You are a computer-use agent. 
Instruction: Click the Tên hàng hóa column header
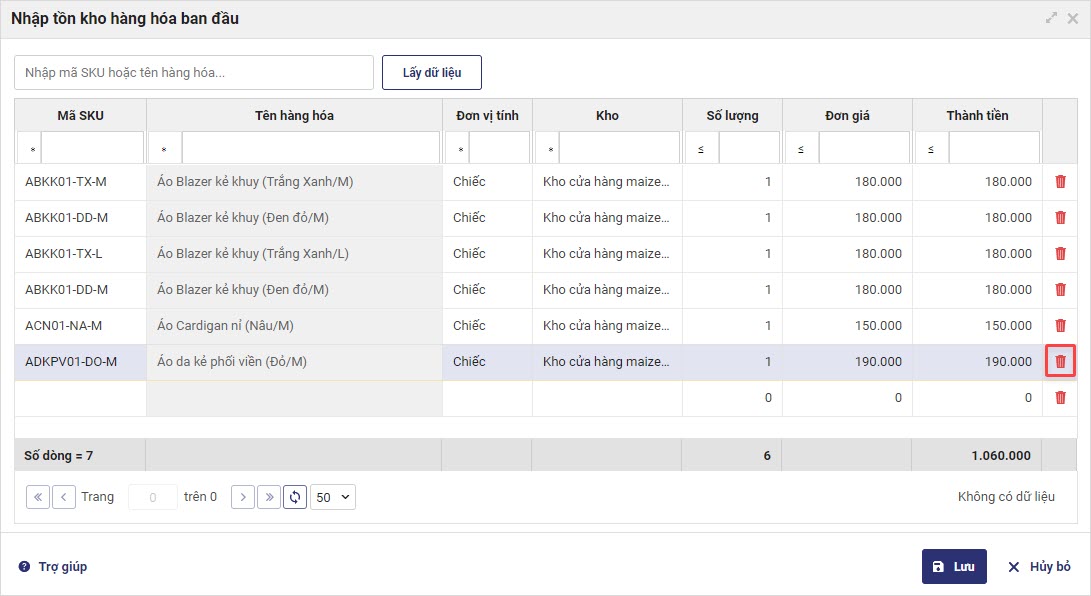294,115
